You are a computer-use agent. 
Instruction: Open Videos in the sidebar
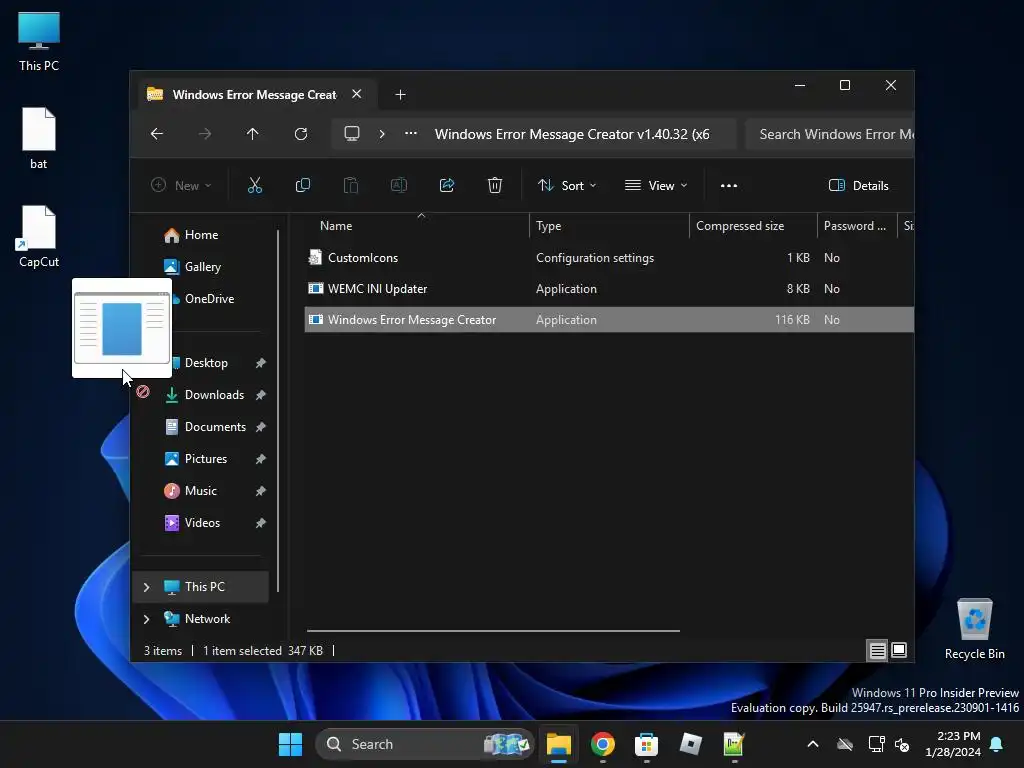[202, 523]
